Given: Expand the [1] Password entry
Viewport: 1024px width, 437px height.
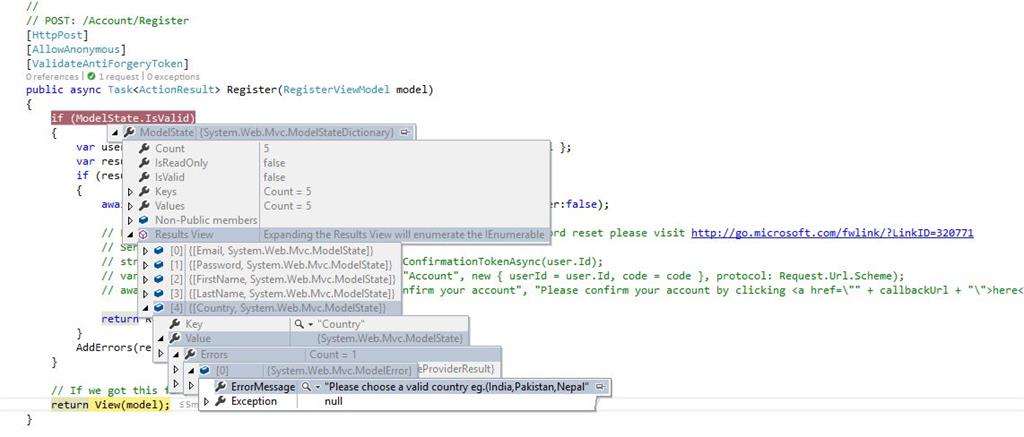Looking at the screenshot, I should pos(146,265).
